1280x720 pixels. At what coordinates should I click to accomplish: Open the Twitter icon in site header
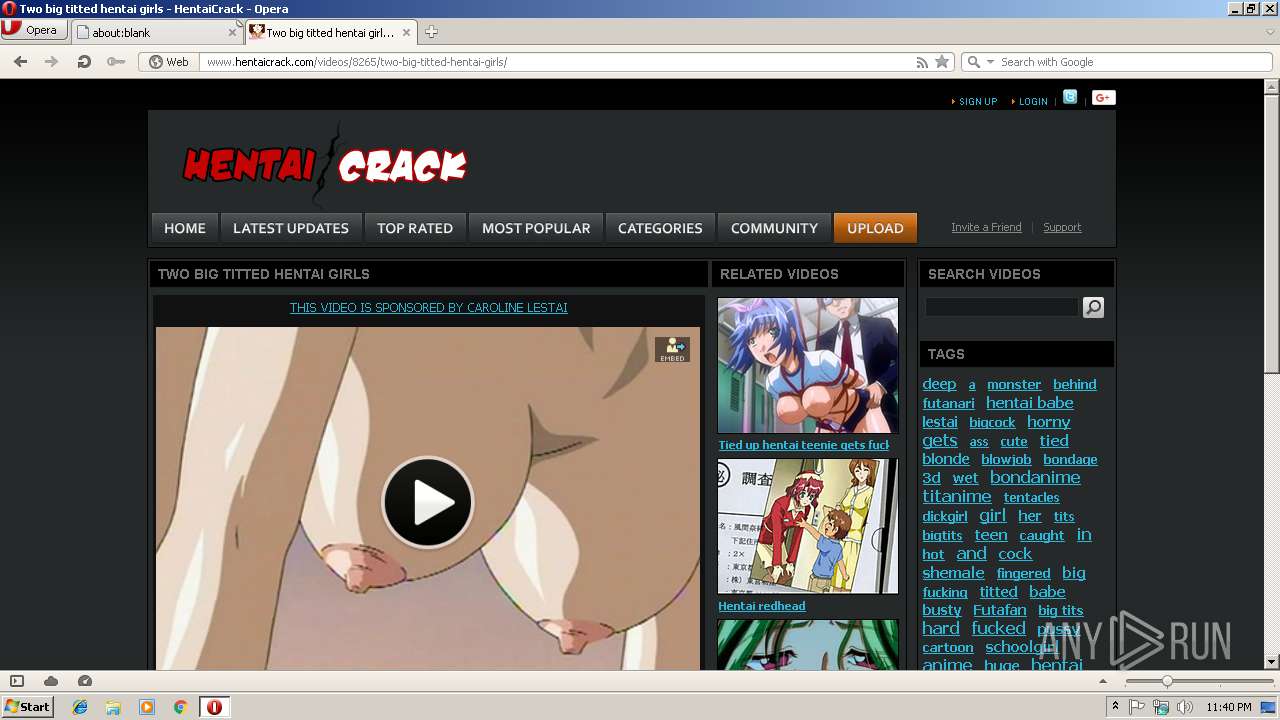(1070, 97)
